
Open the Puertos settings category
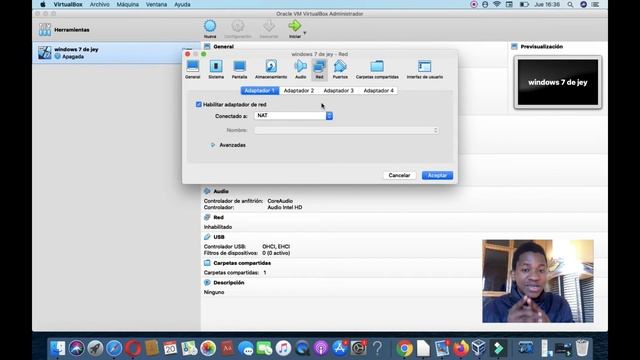coord(340,69)
